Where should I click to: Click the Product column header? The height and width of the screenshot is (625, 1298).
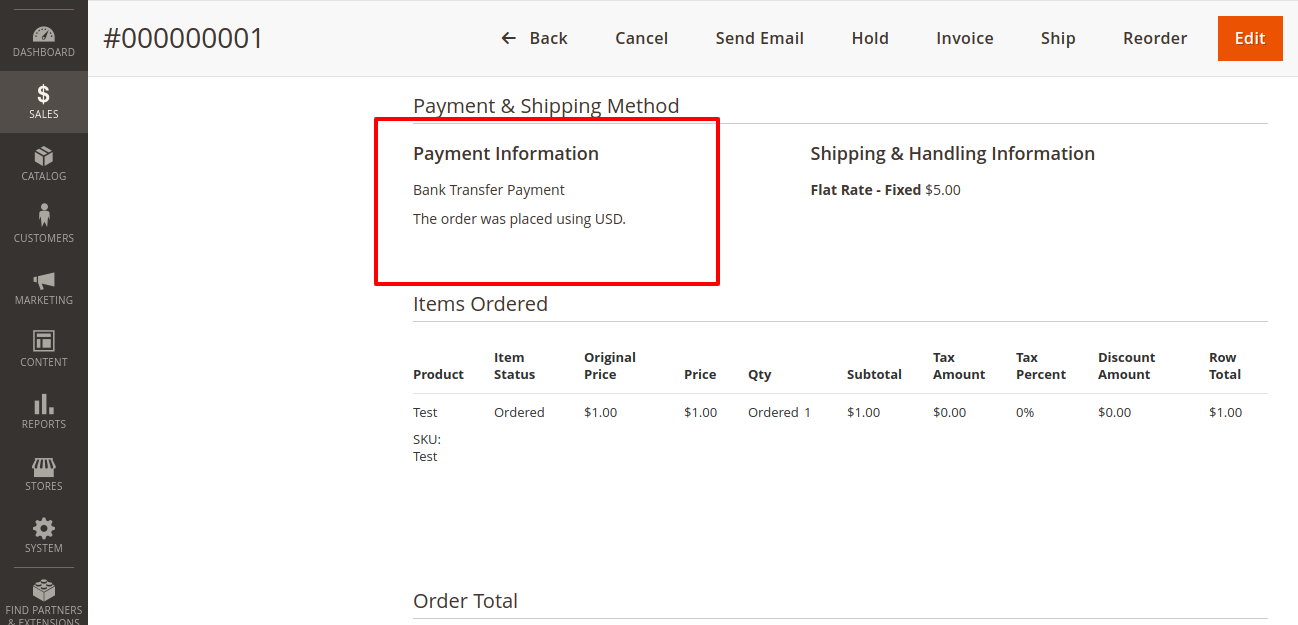(x=438, y=375)
